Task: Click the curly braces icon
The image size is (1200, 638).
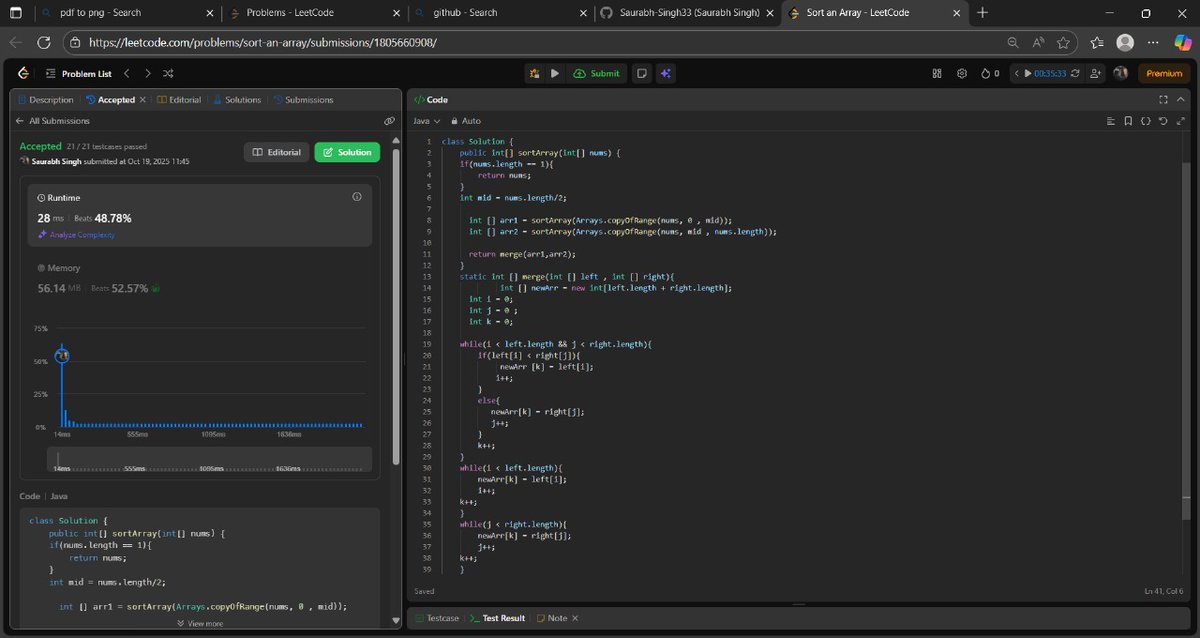Action: point(1146,121)
